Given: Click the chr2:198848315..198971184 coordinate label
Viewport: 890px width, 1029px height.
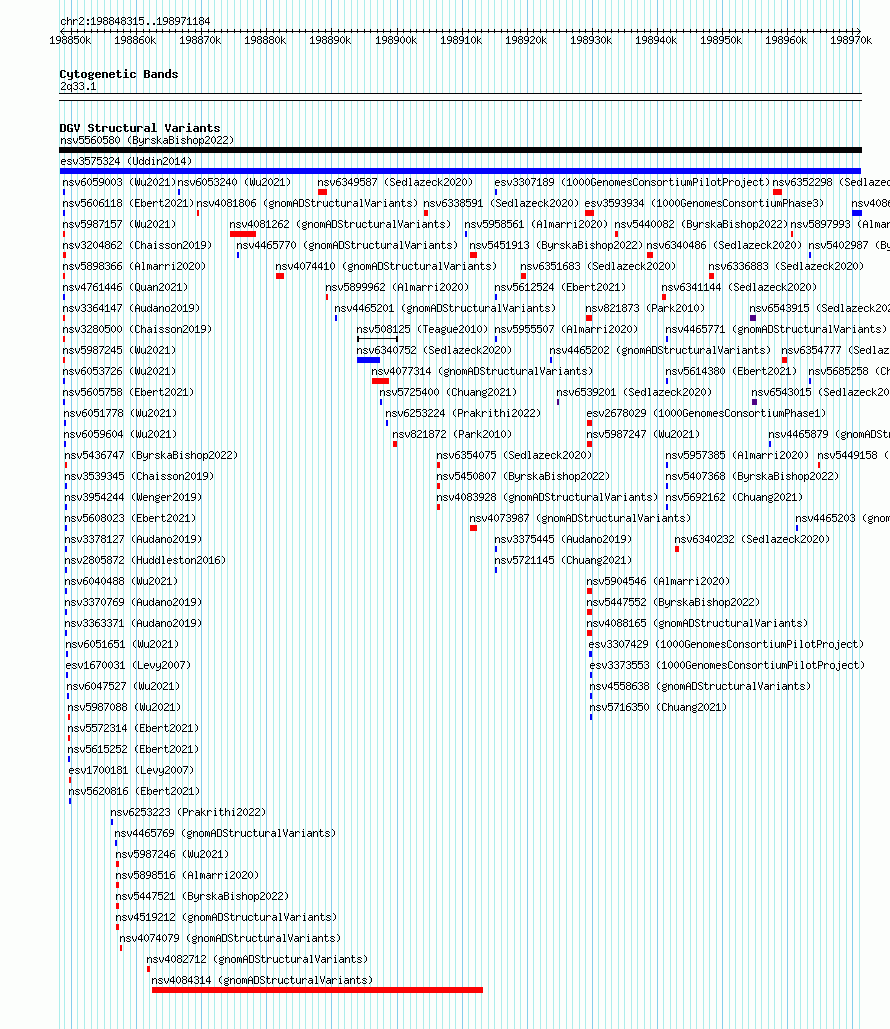Looking at the screenshot, I should pos(135,22).
